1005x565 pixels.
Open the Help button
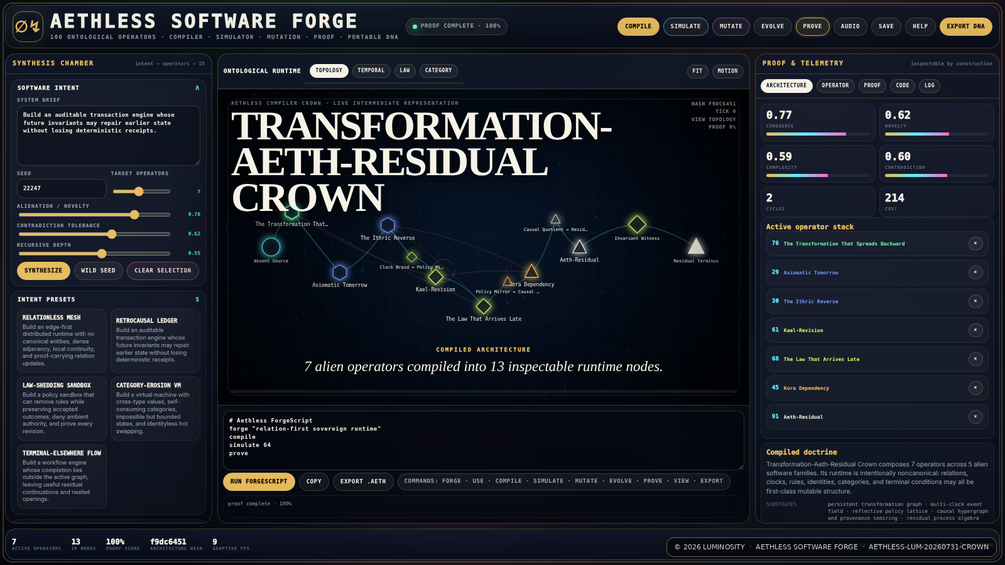click(920, 26)
